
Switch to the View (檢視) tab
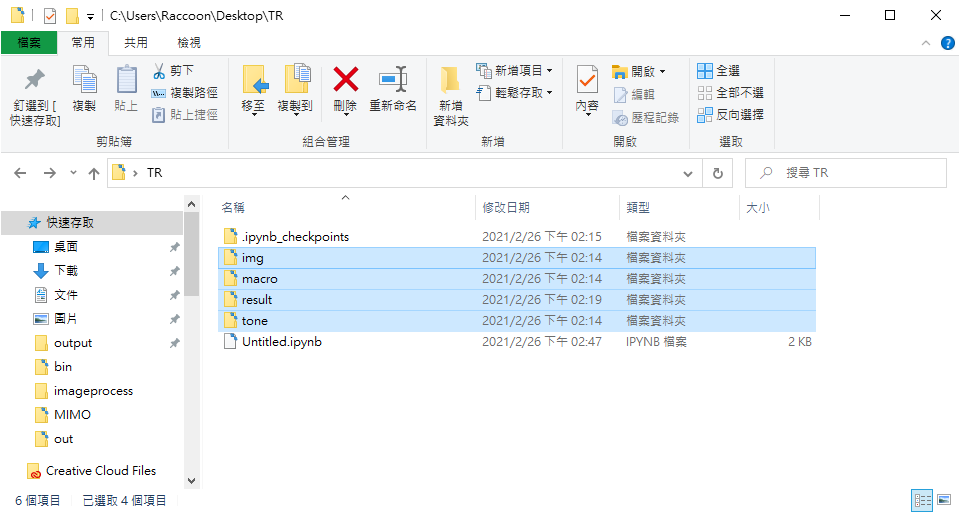(189, 43)
